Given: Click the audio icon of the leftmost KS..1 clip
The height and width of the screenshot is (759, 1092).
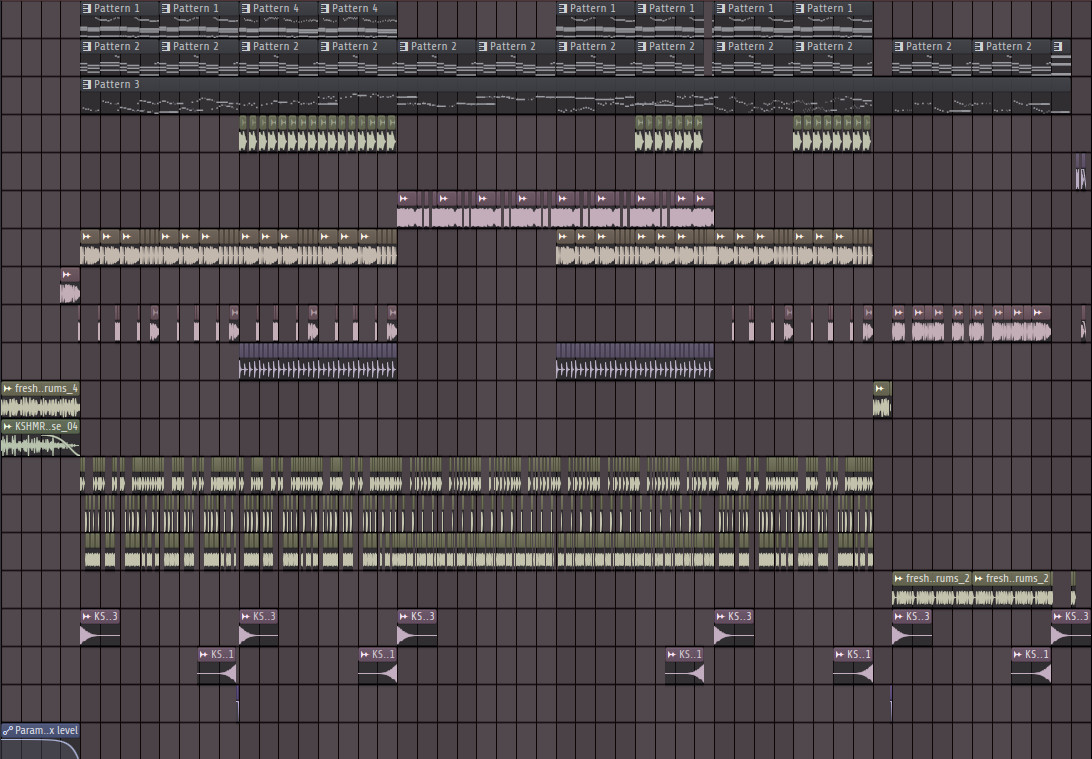Looking at the screenshot, I should 204,655.
